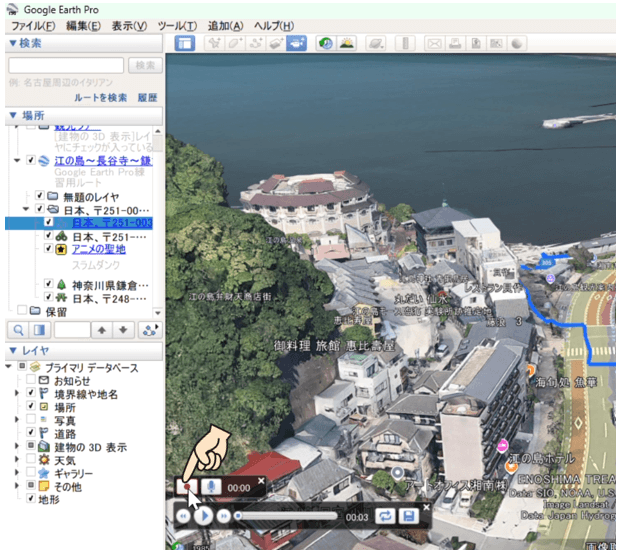The height and width of the screenshot is (552, 617).
Task: Click the tour playback progress slider
Action: click(290, 516)
